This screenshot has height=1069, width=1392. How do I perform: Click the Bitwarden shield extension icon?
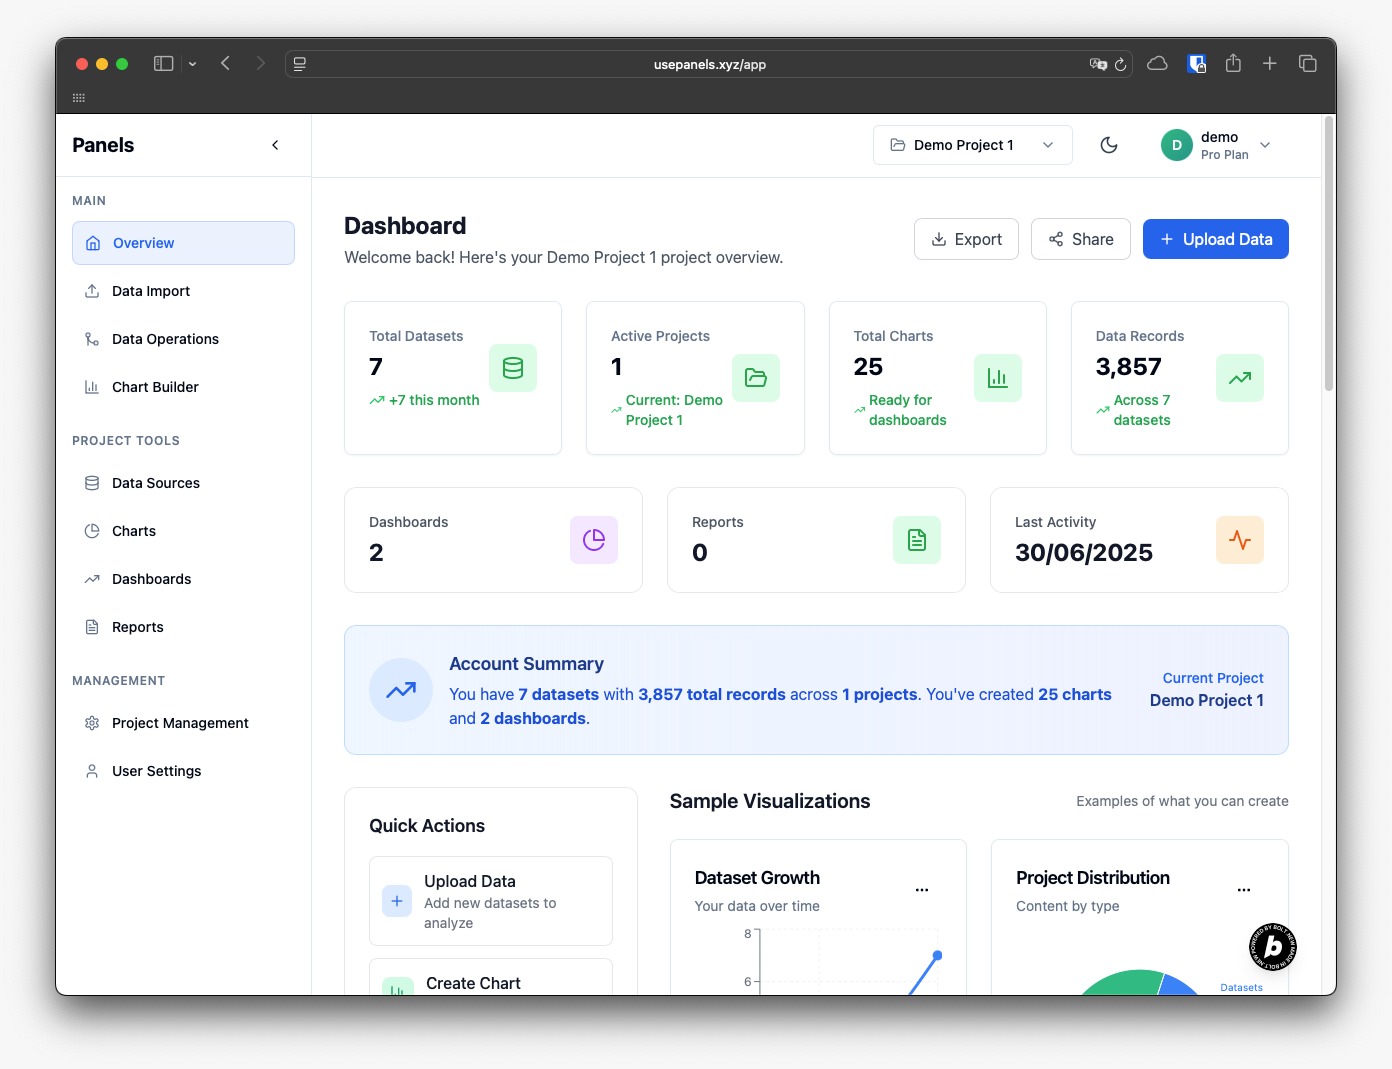[1196, 64]
